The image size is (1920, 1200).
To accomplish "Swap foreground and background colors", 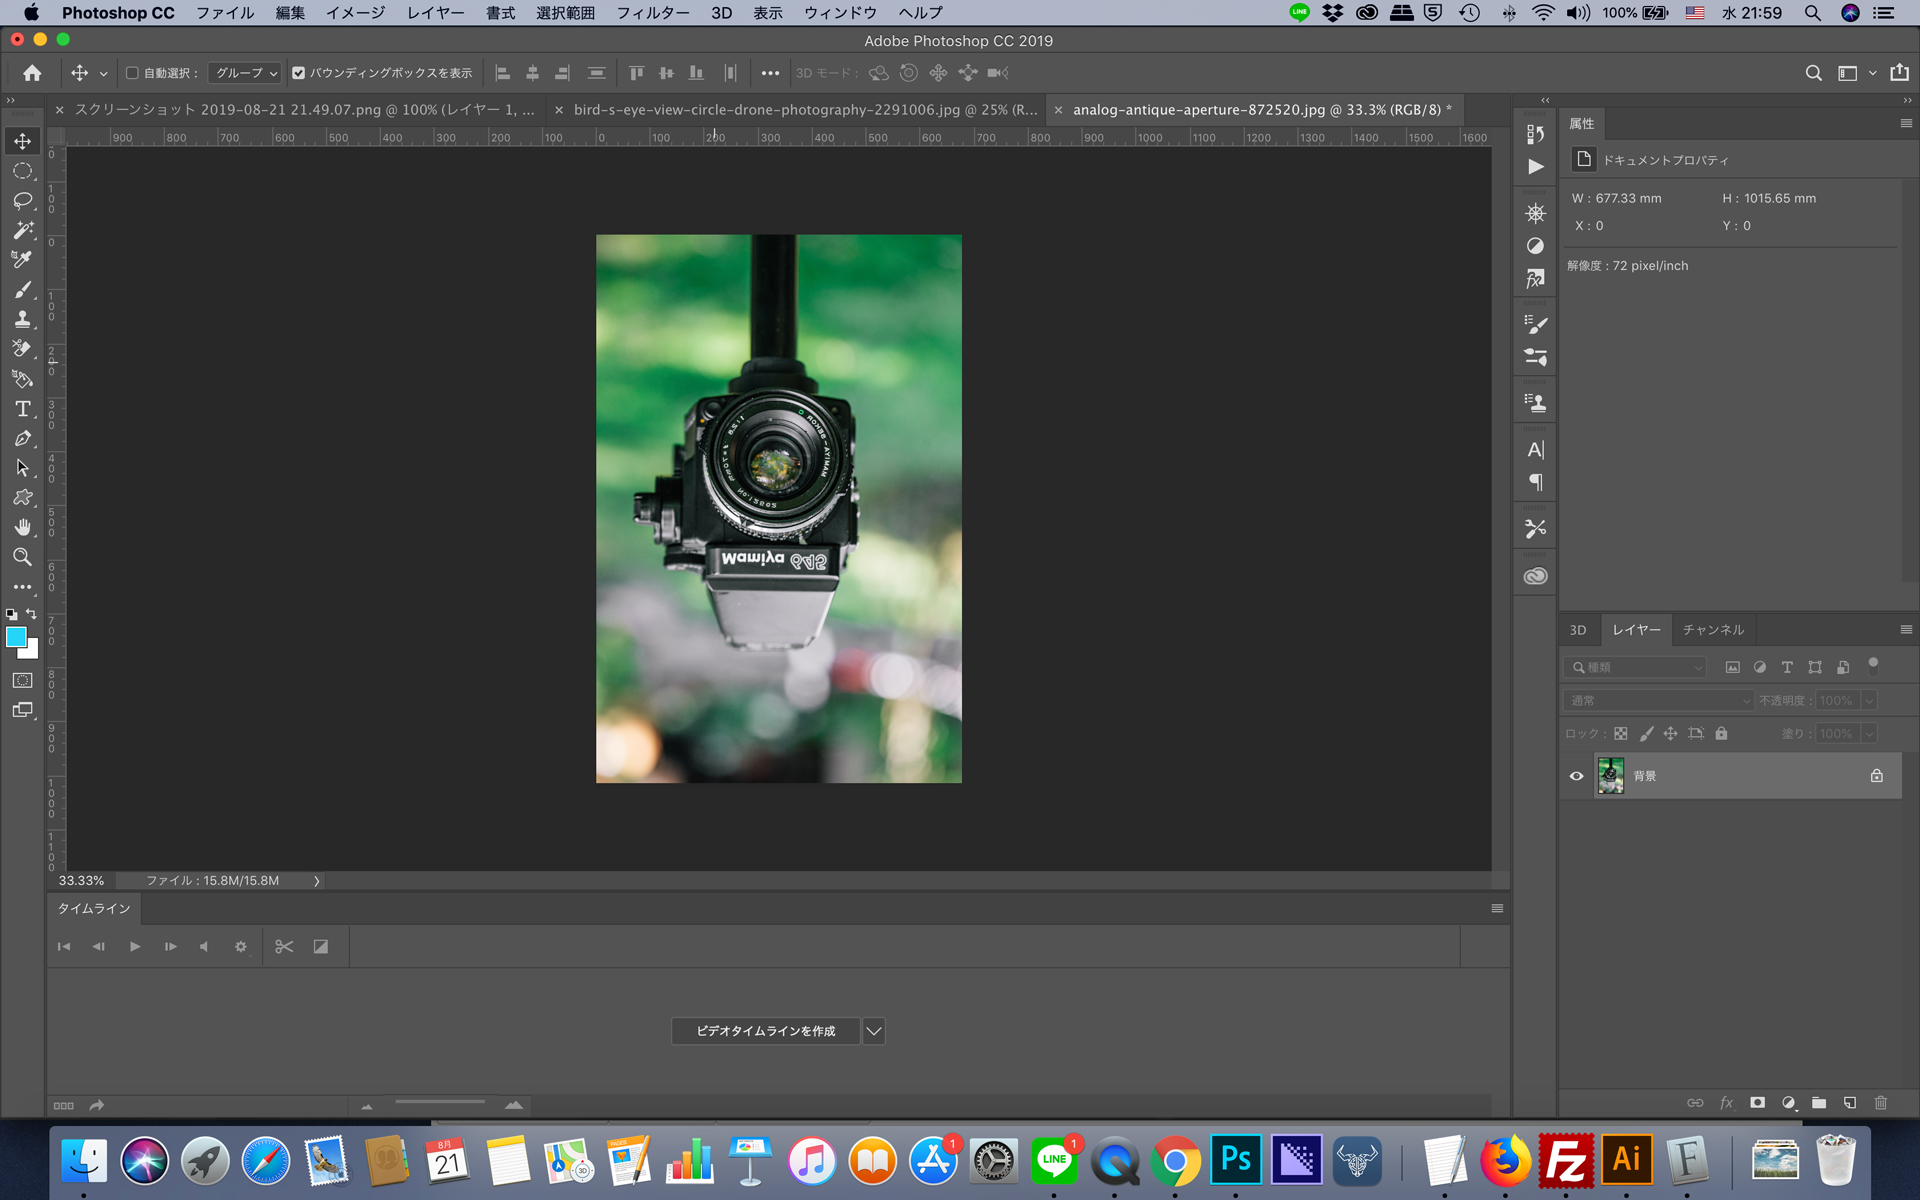I will pyautogui.click(x=31, y=614).
